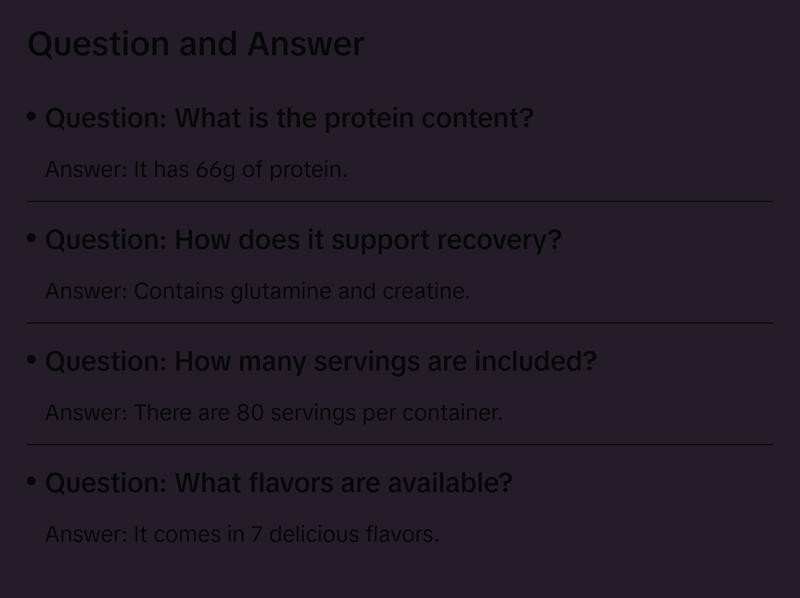Viewport: 800px width, 598px height.
Task: Select the recovery support question
Action: click(x=303, y=240)
